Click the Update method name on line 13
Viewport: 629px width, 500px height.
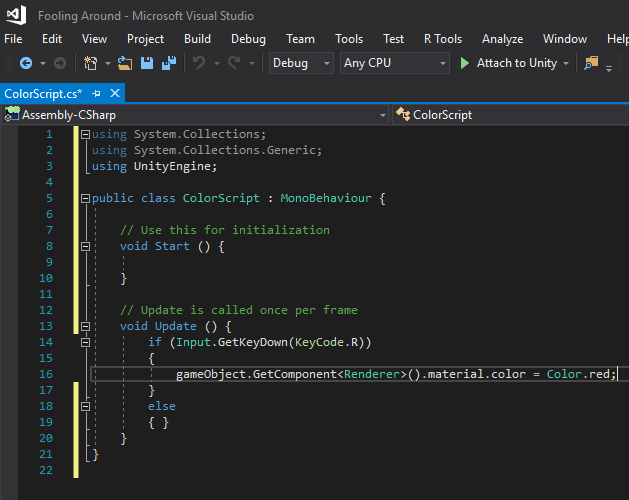176,326
